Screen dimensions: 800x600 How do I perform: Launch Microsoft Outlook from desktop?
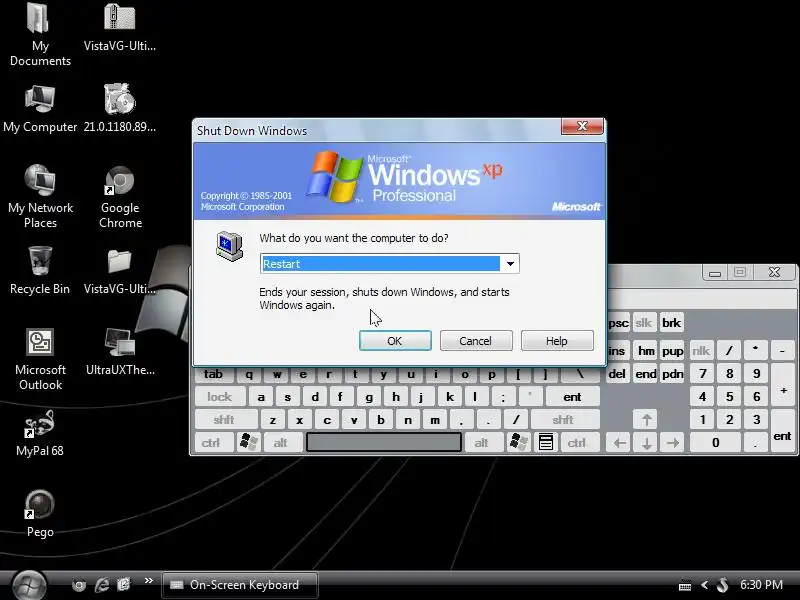[40, 359]
